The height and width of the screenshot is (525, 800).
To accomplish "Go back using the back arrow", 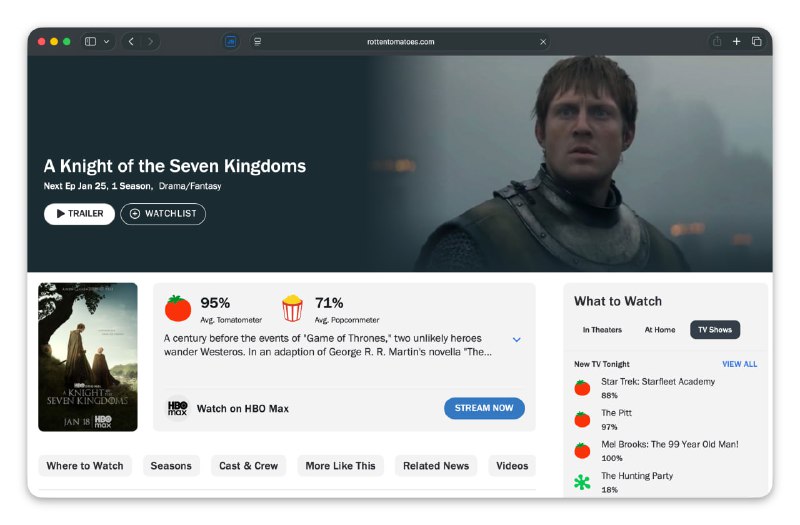I will pyautogui.click(x=131, y=41).
